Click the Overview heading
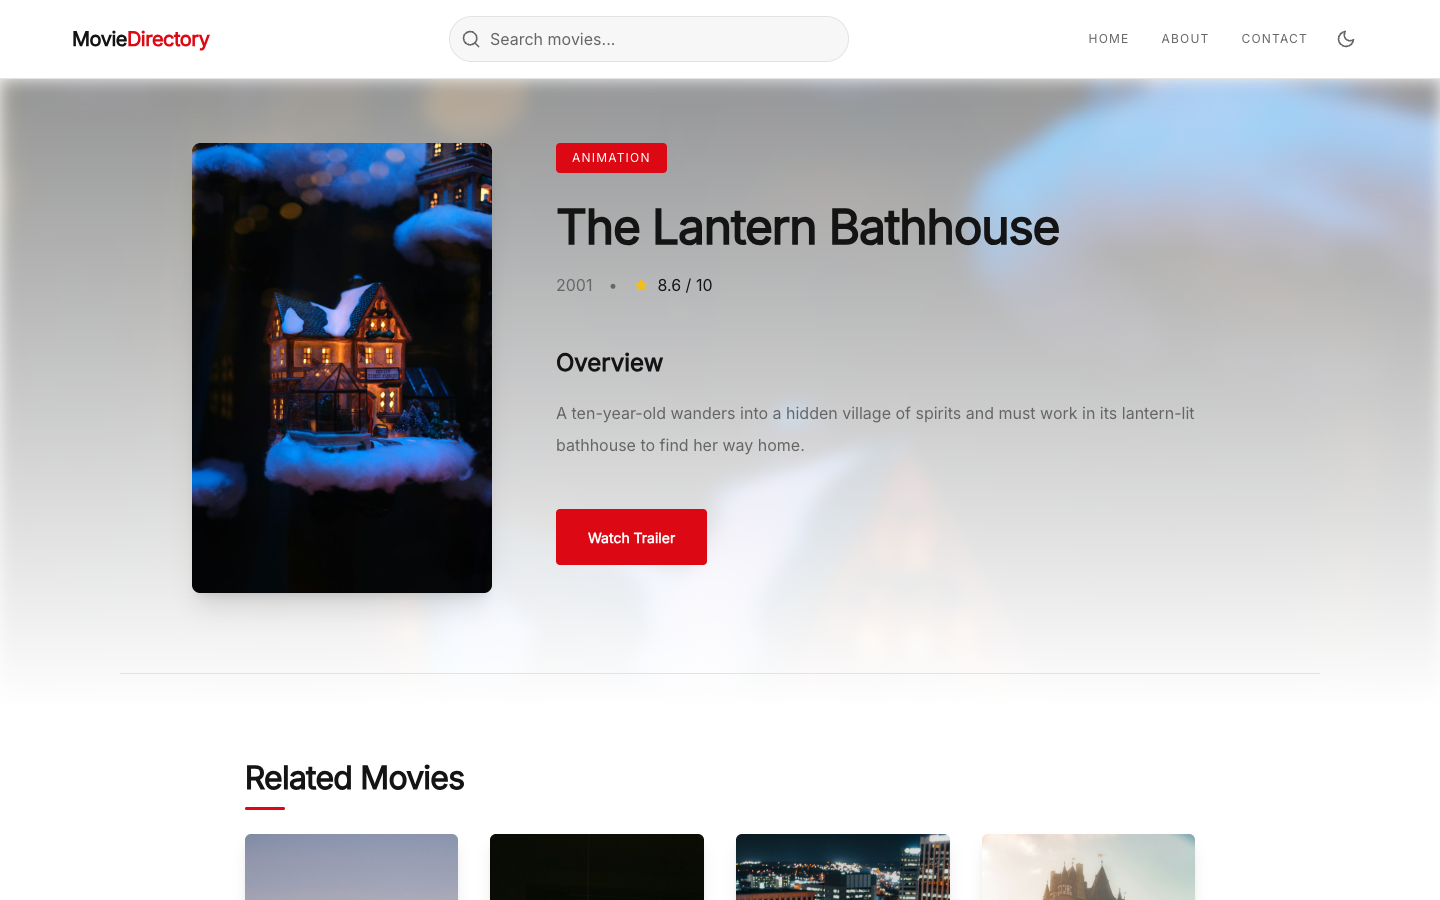1440x900 pixels. 609,363
